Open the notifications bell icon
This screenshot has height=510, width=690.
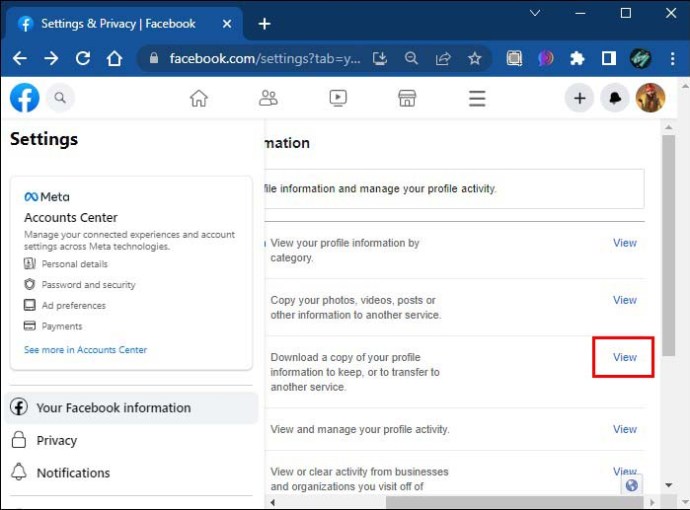click(614, 97)
